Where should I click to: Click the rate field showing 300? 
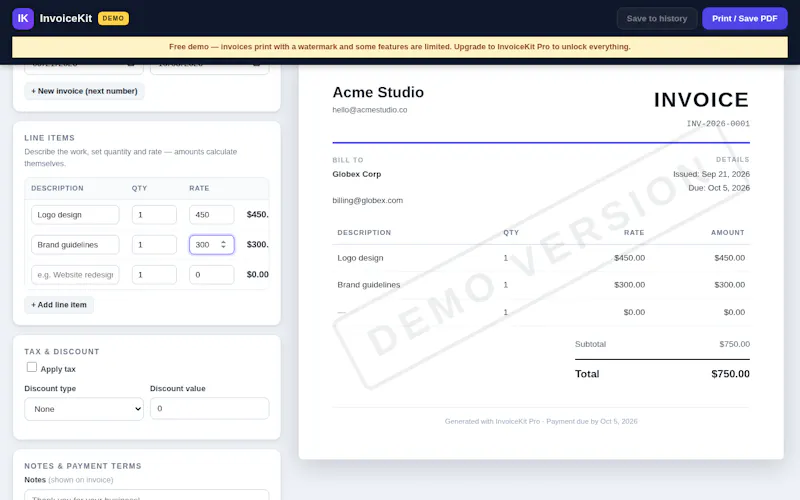[211, 245]
